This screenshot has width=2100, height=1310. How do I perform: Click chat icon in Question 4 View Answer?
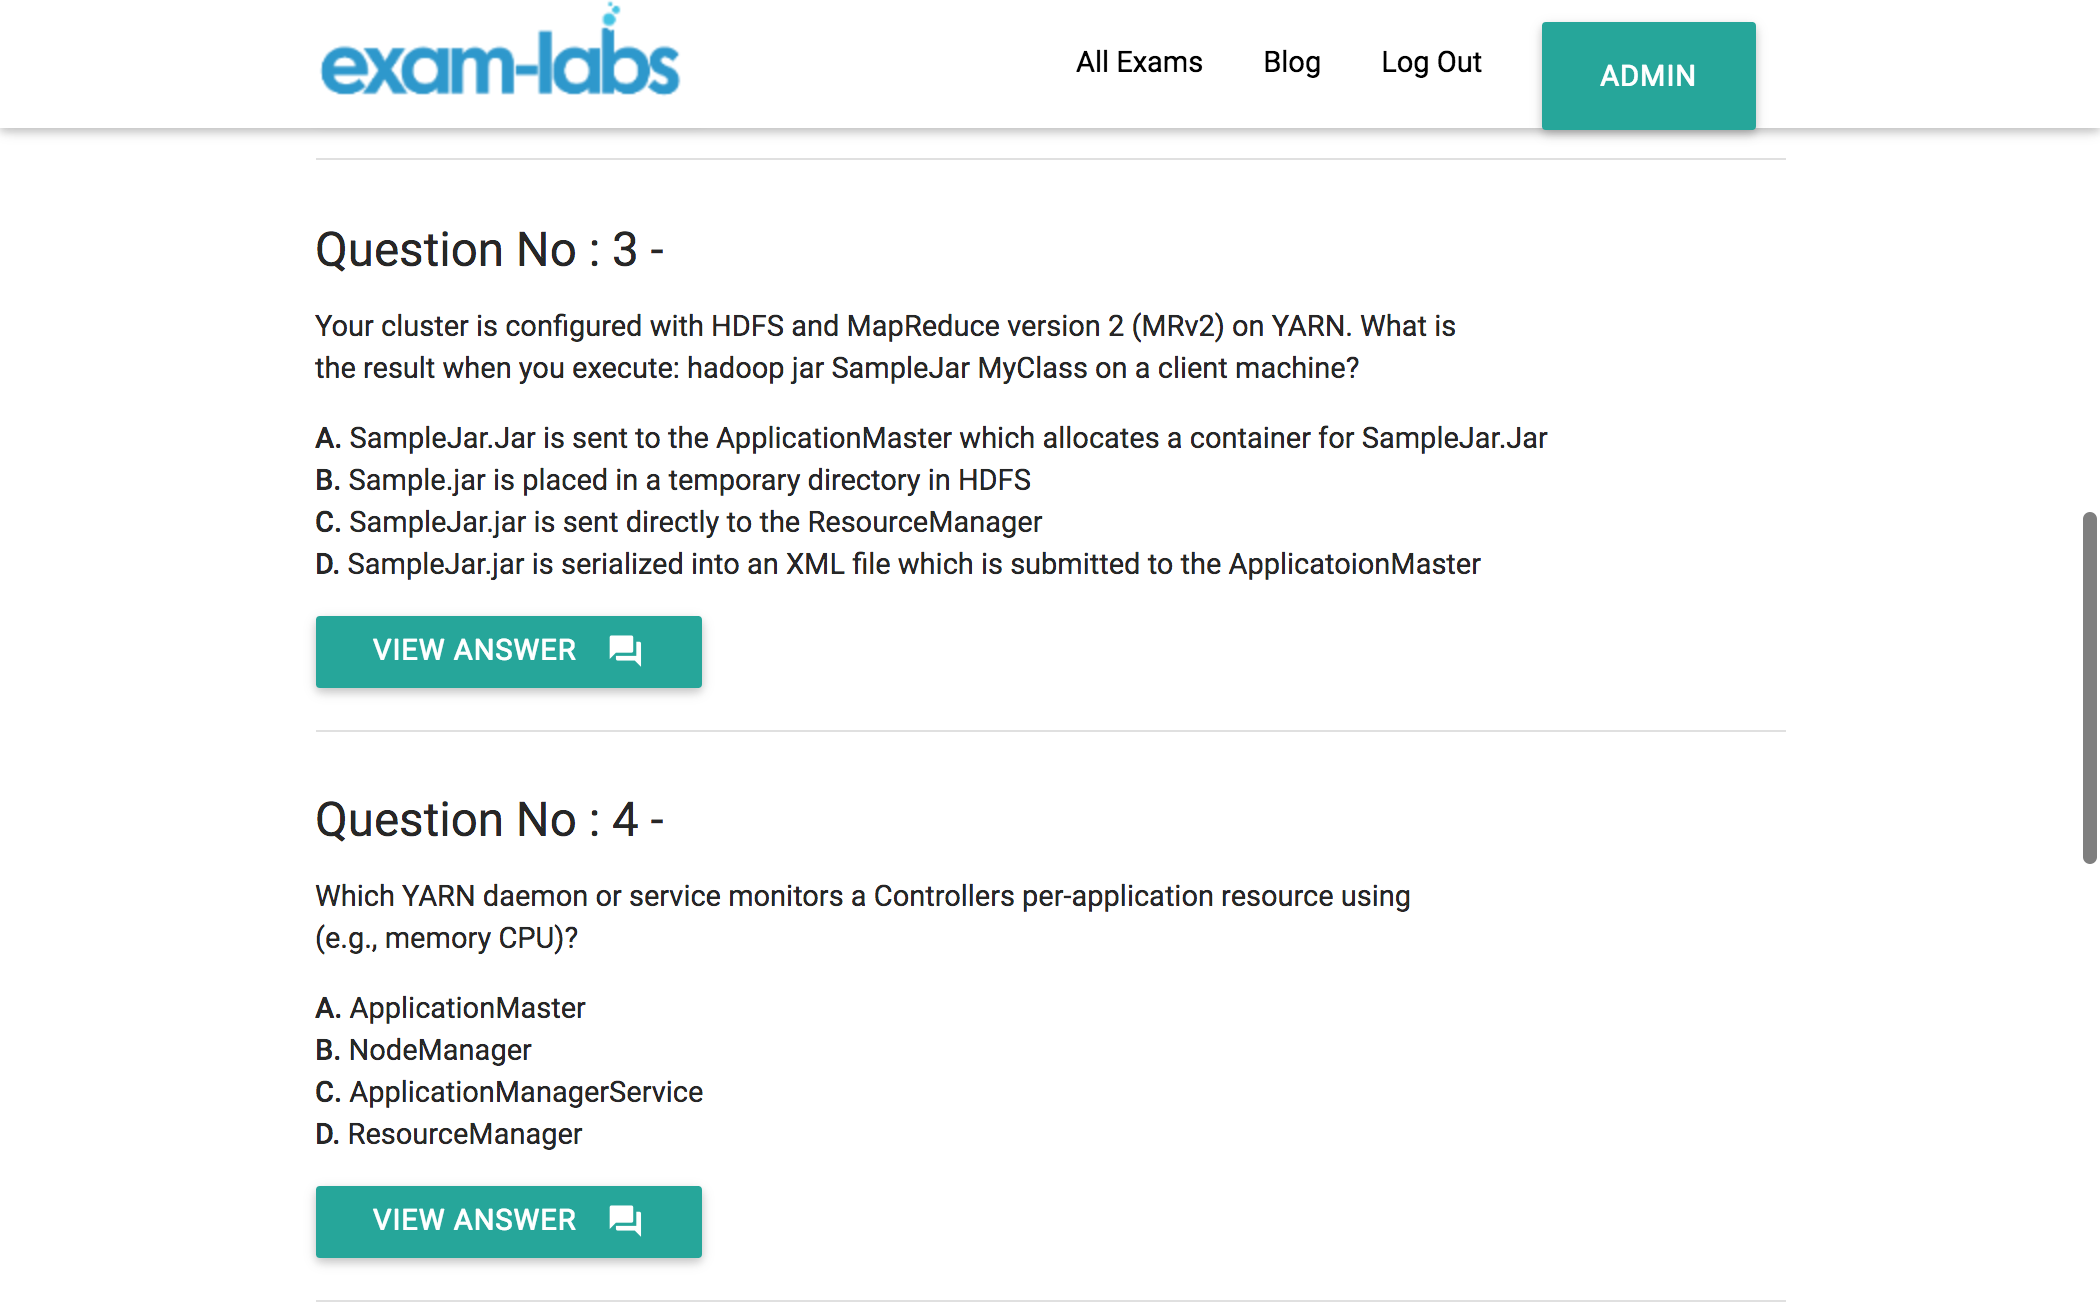point(626,1221)
